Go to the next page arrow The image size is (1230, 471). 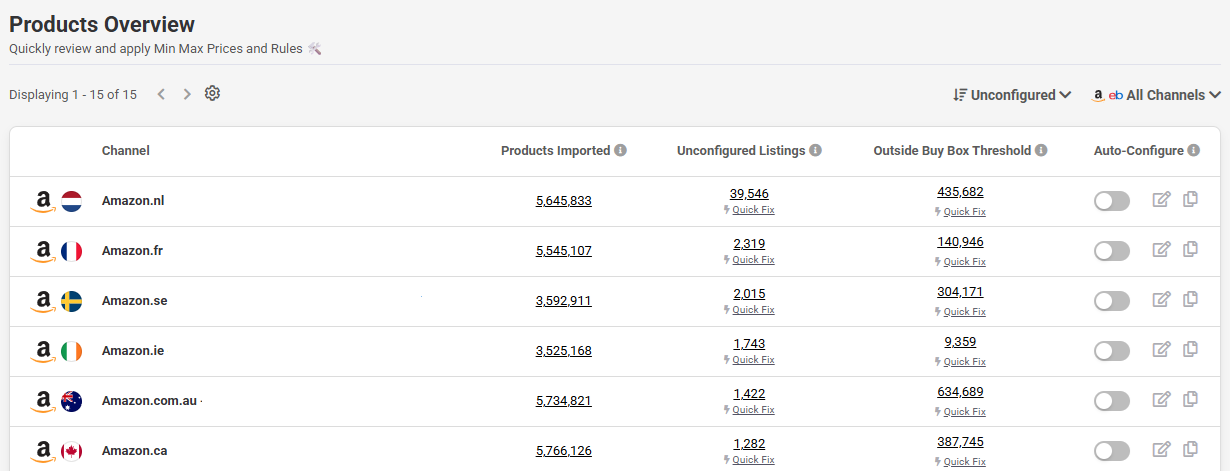click(x=187, y=94)
